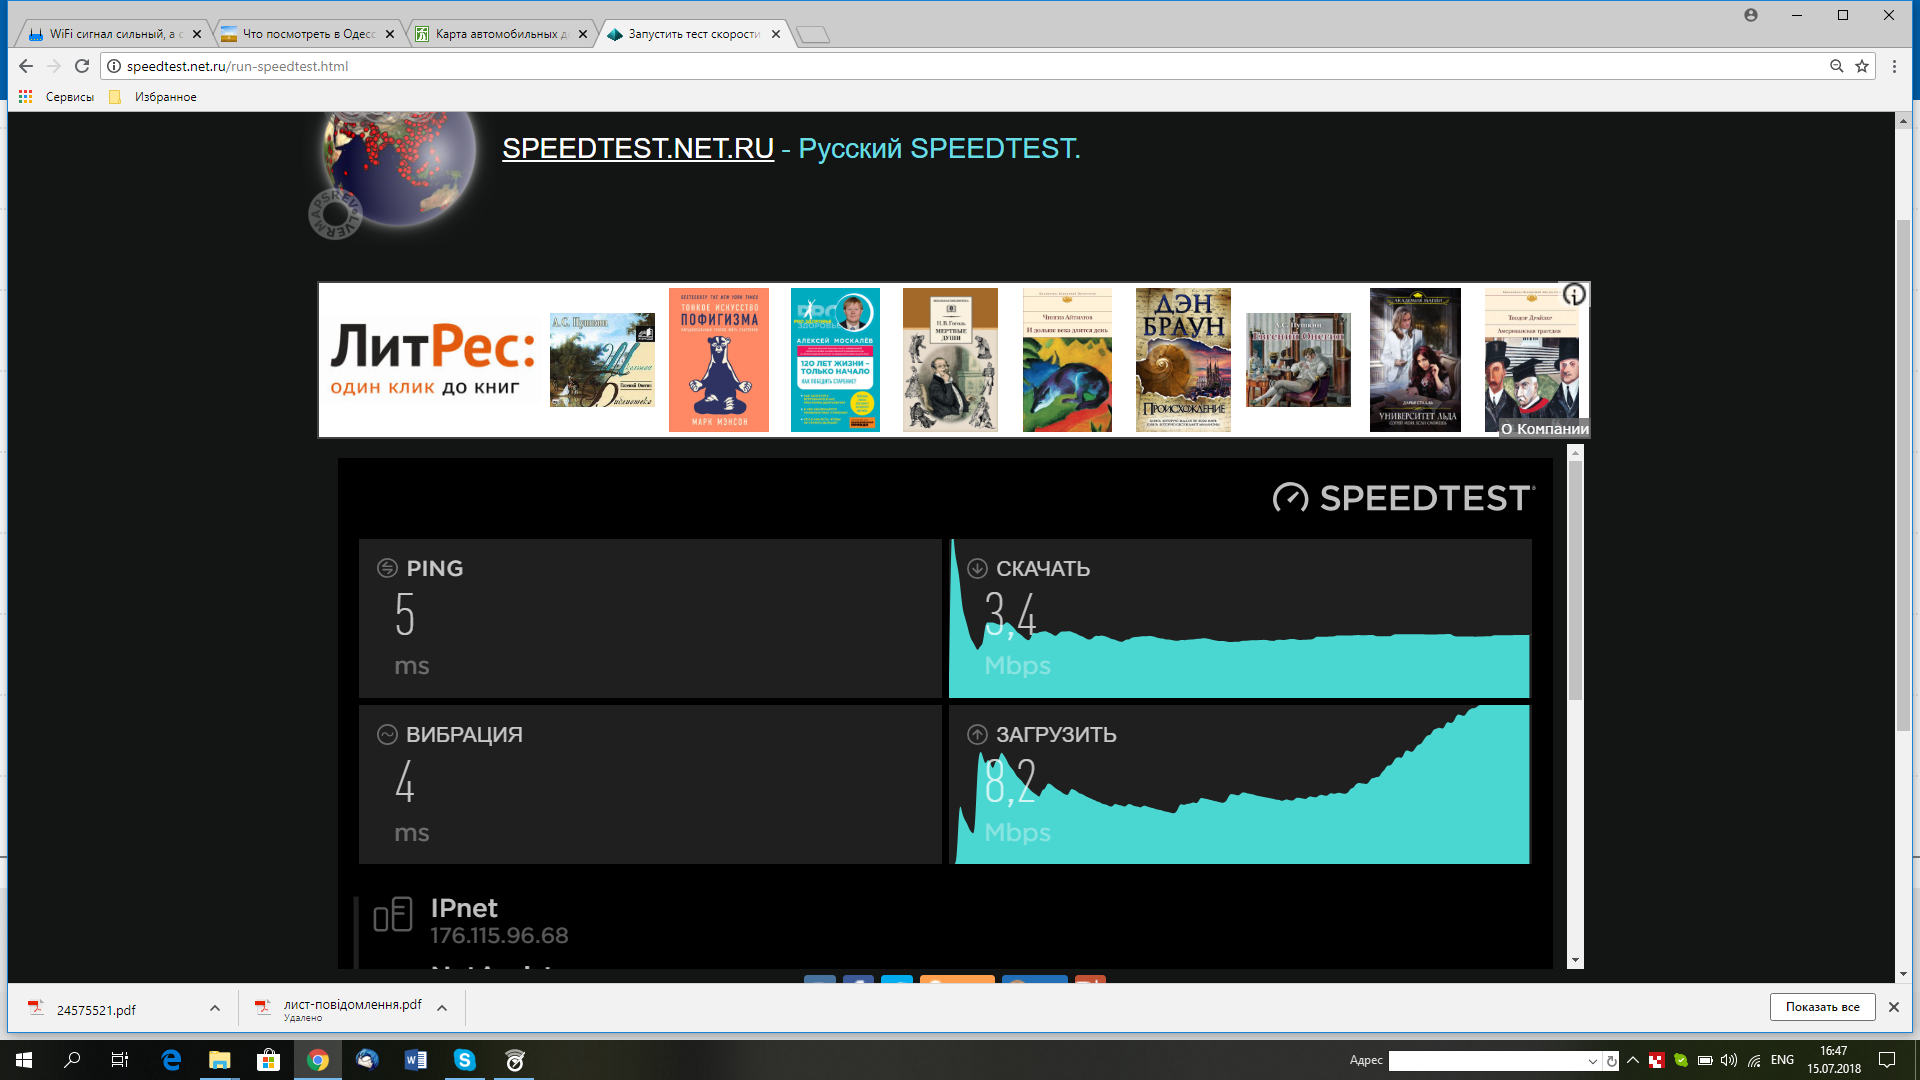Open Windows search from the taskbar
The width and height of the screenshot is (1920, 1080).
[x=72, y=1060]
